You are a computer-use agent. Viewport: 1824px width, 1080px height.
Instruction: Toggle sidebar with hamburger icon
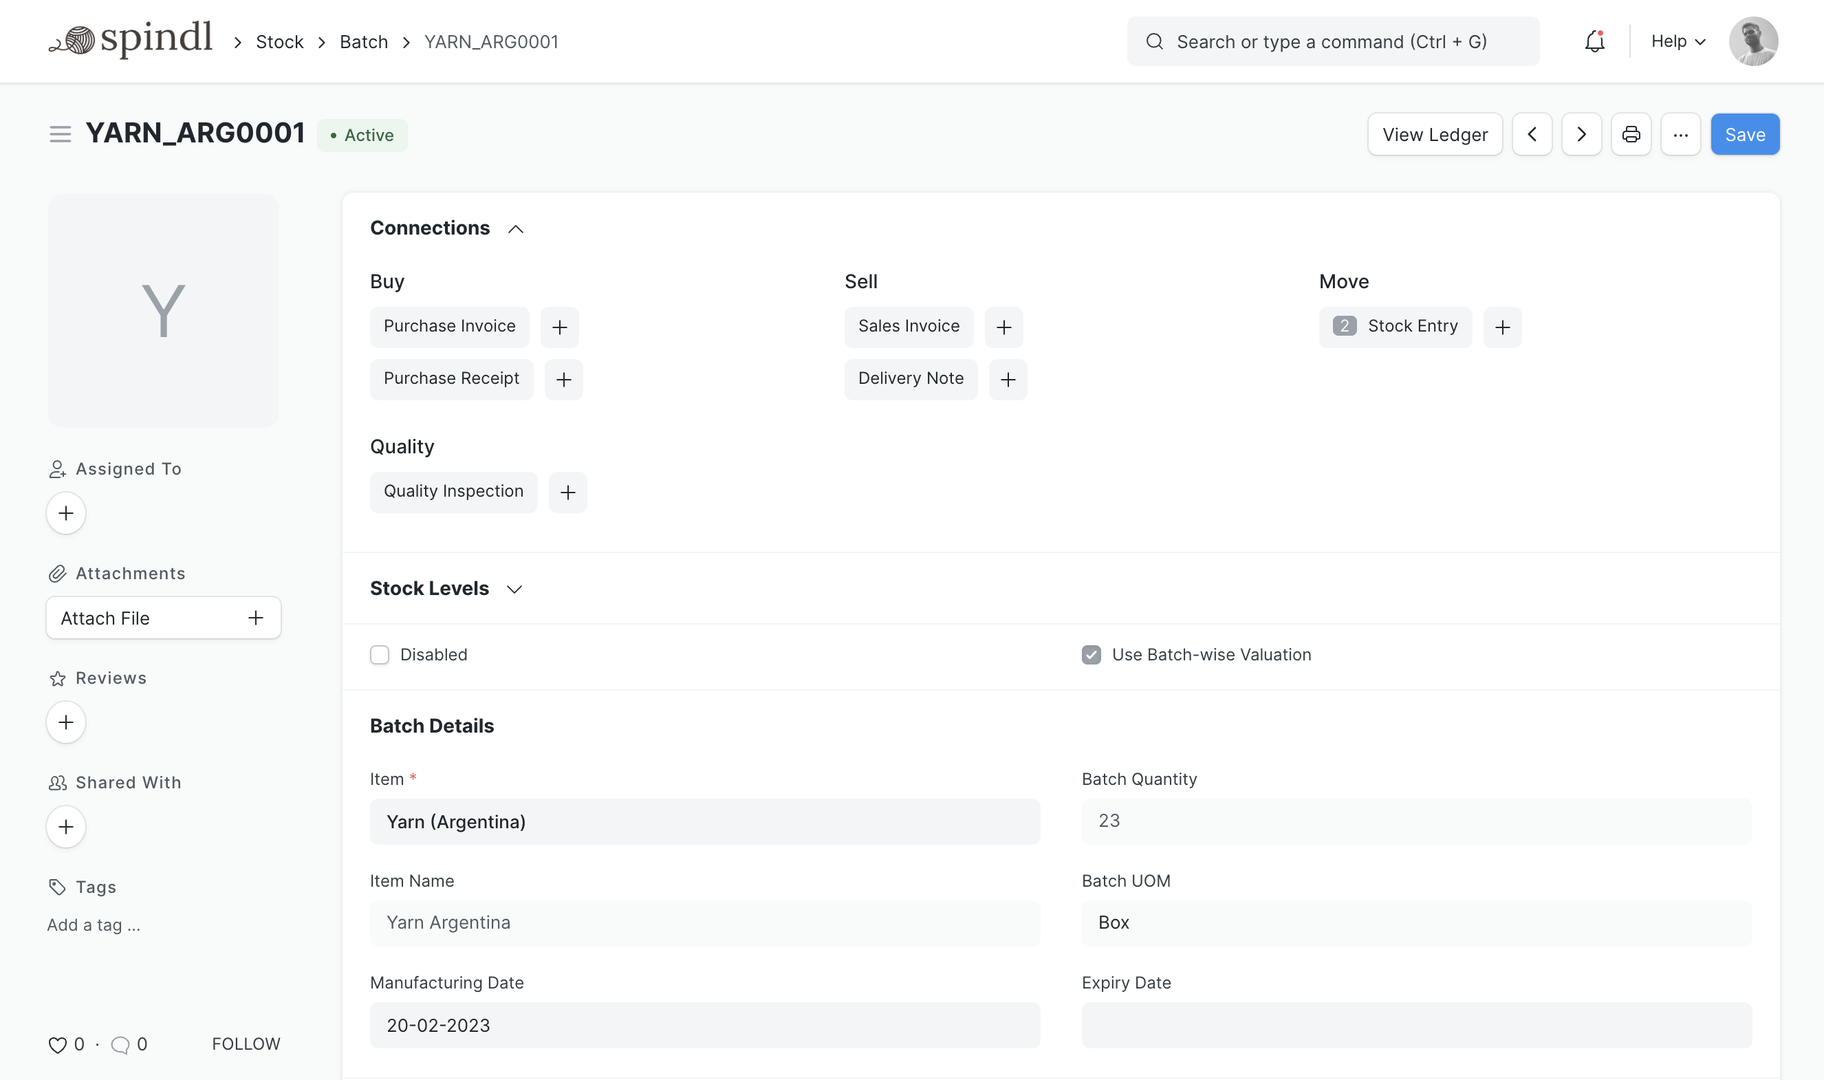point(60,134)
